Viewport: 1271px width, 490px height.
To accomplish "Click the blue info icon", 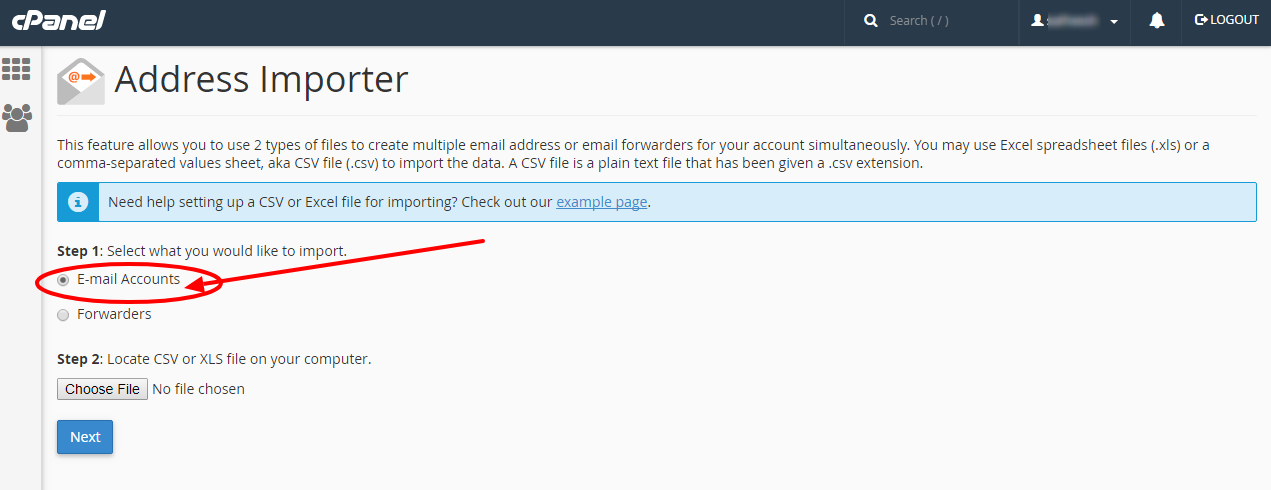I will pyautogui.click(x=78, y=202).
